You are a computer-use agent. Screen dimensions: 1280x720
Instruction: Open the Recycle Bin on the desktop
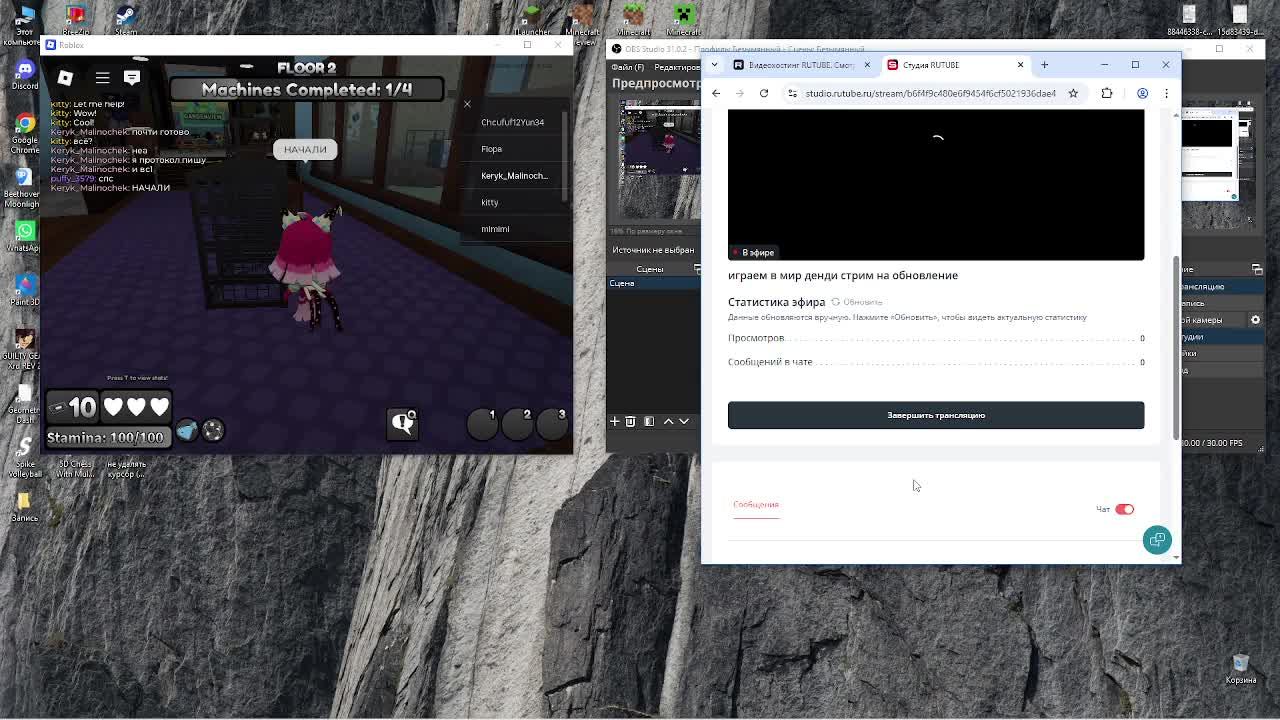click(1241, 669)
